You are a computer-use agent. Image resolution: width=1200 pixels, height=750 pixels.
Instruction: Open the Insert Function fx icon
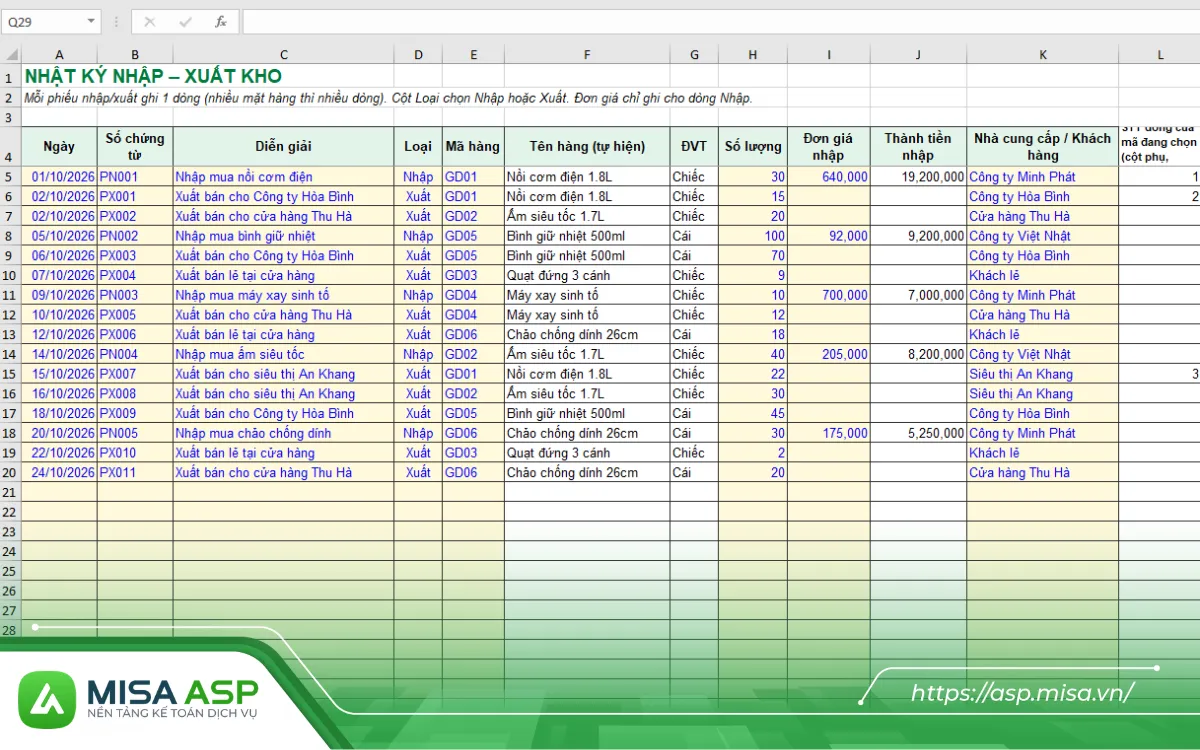pyautogui.click(x=221, y=21)
